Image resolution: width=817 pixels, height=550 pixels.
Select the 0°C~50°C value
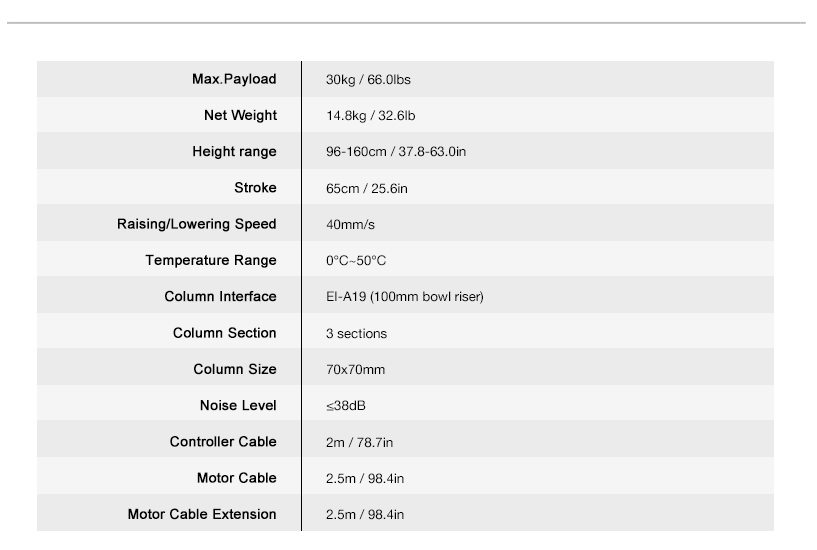356,261
